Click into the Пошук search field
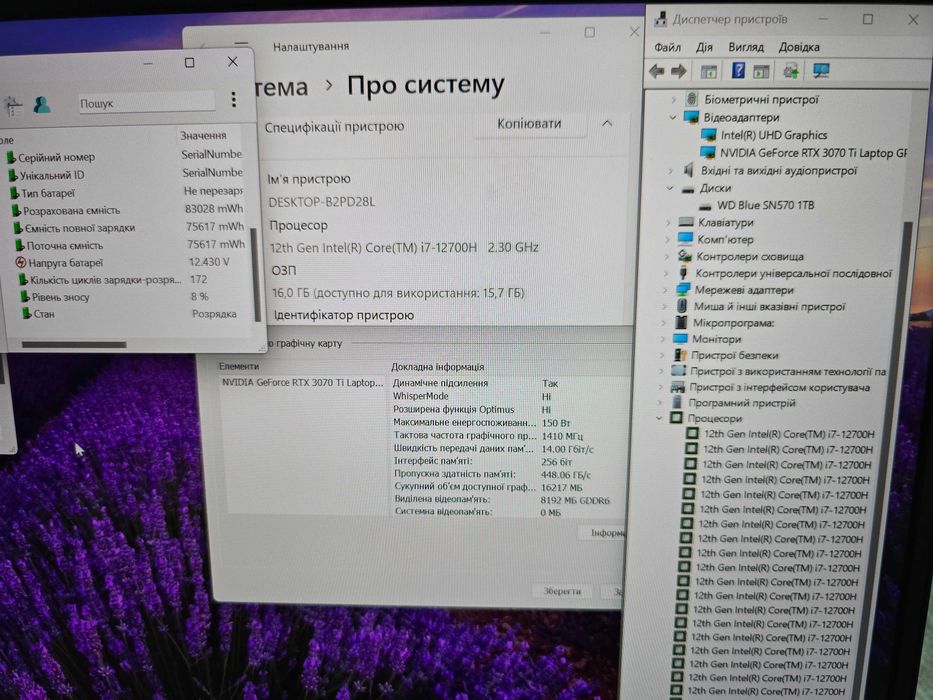933x700 pixels. (146, 103)
